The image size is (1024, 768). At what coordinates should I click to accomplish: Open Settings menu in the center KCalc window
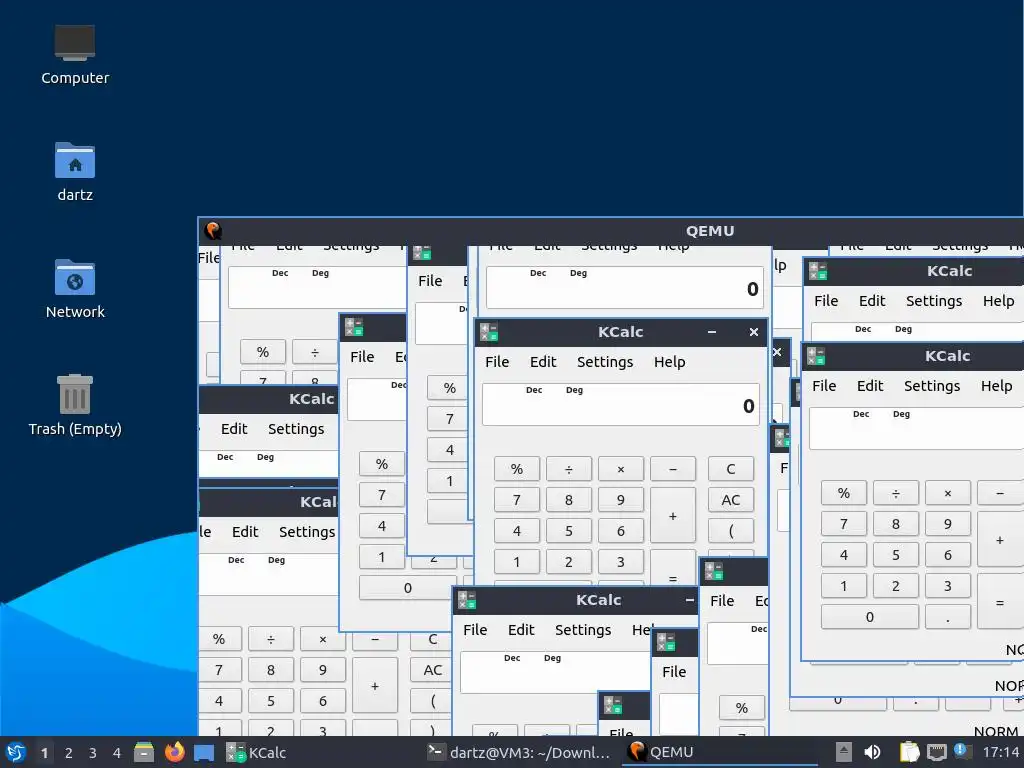point(605,362)
